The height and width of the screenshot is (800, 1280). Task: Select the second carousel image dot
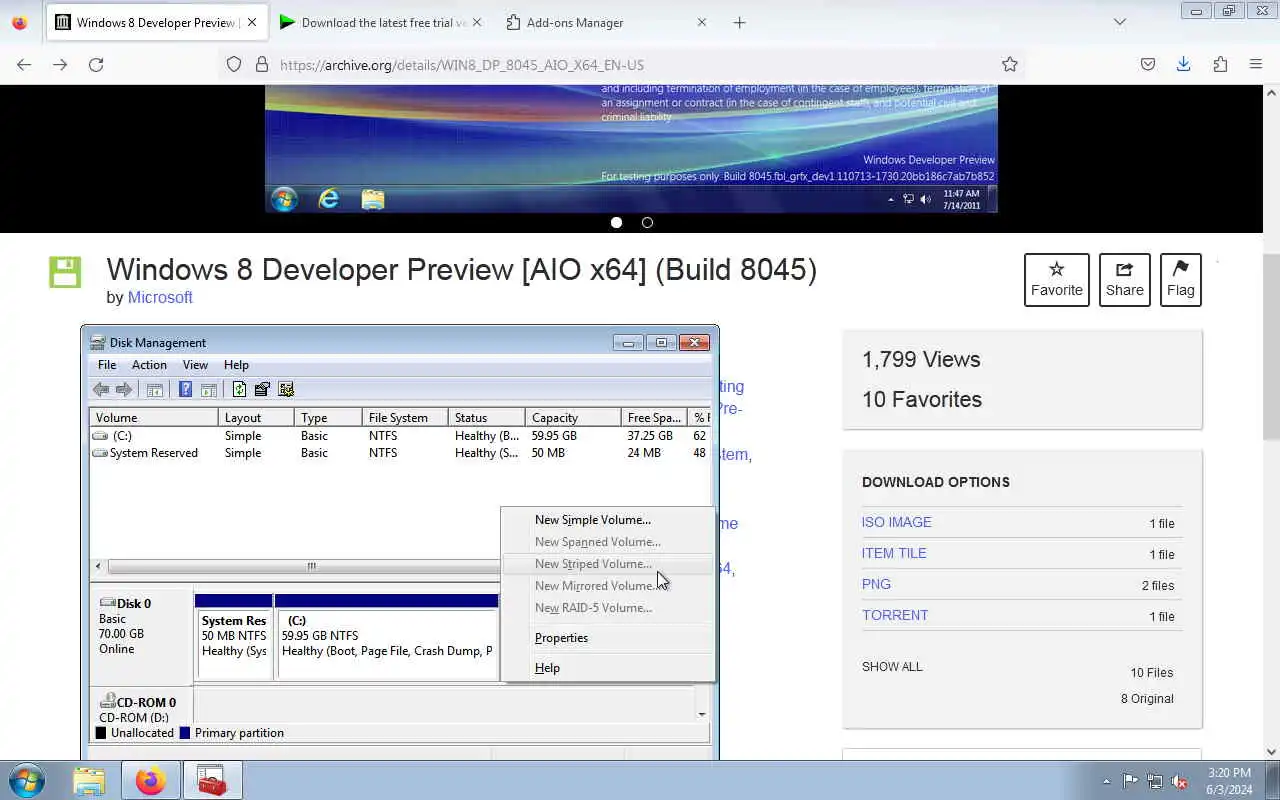pos(647,222)
